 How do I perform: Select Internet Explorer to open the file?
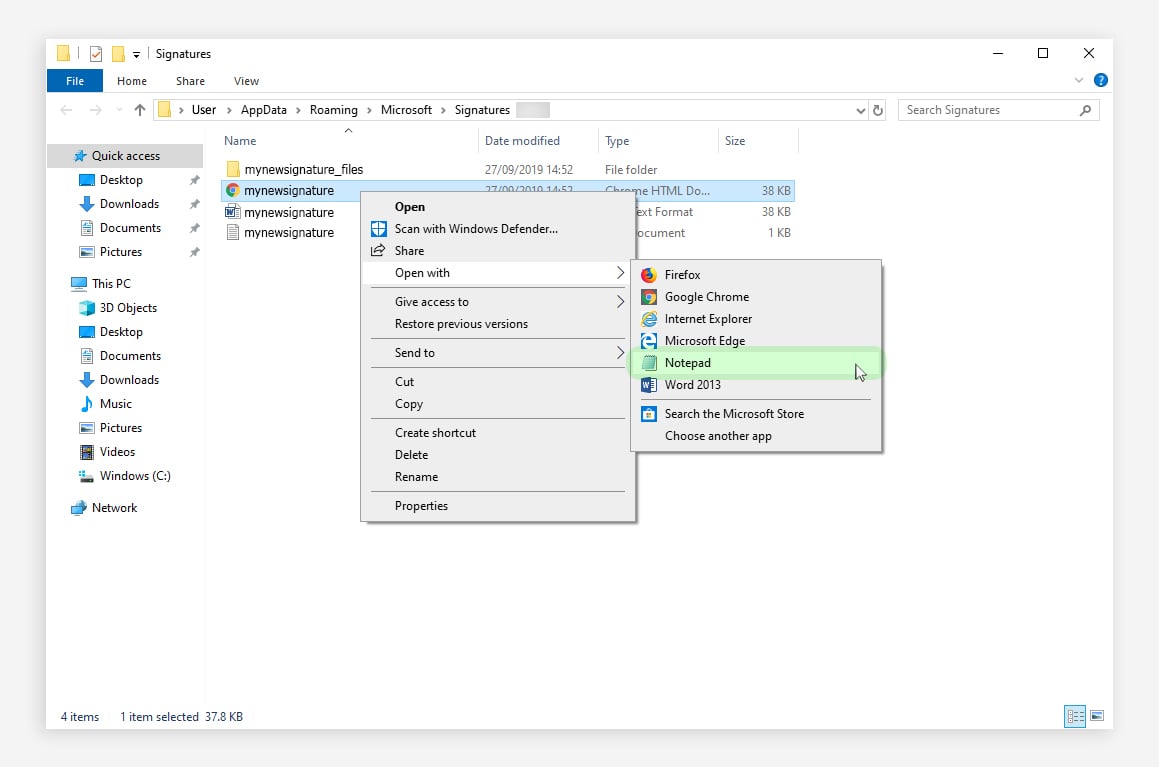pyautogui.click(x=755, y=319)
